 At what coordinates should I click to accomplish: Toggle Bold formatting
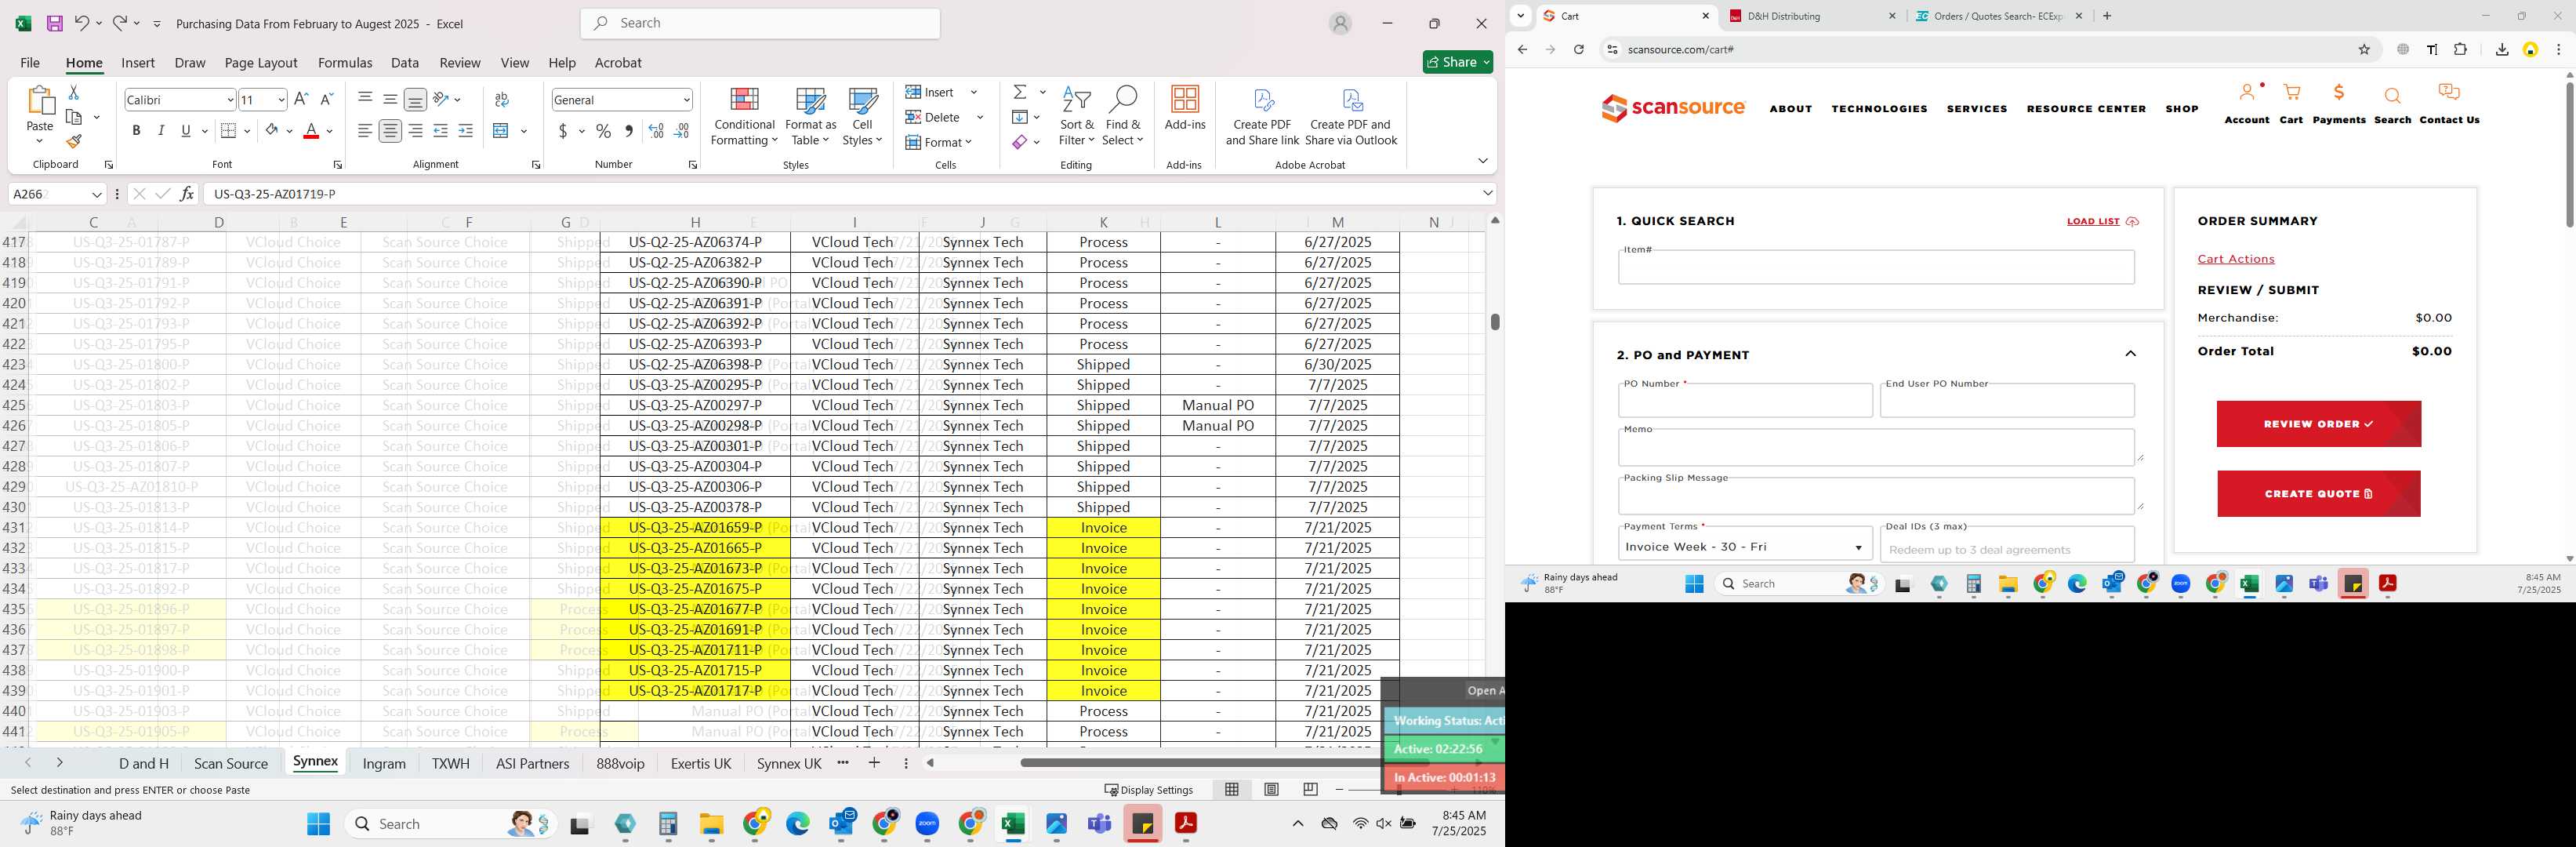[136, 130]
